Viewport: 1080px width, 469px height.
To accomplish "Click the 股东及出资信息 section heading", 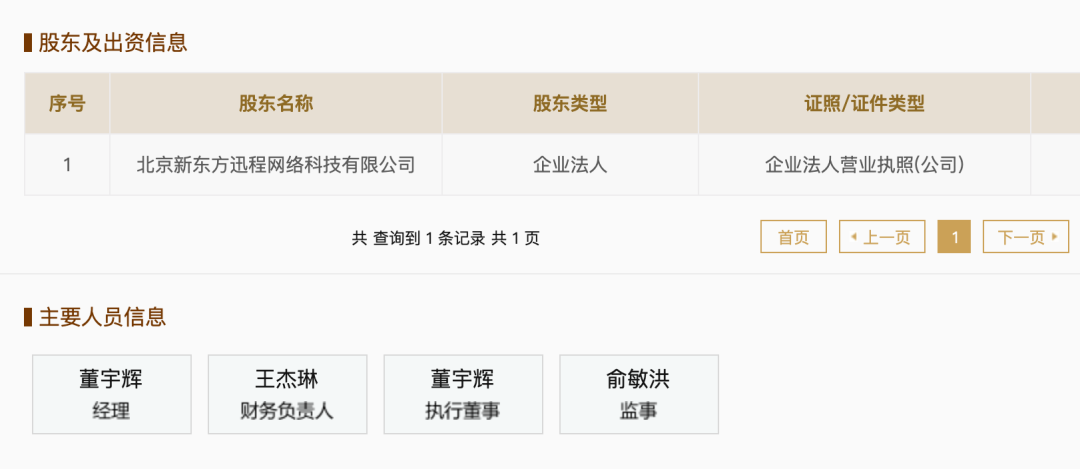I will click(x=112, y=43).
